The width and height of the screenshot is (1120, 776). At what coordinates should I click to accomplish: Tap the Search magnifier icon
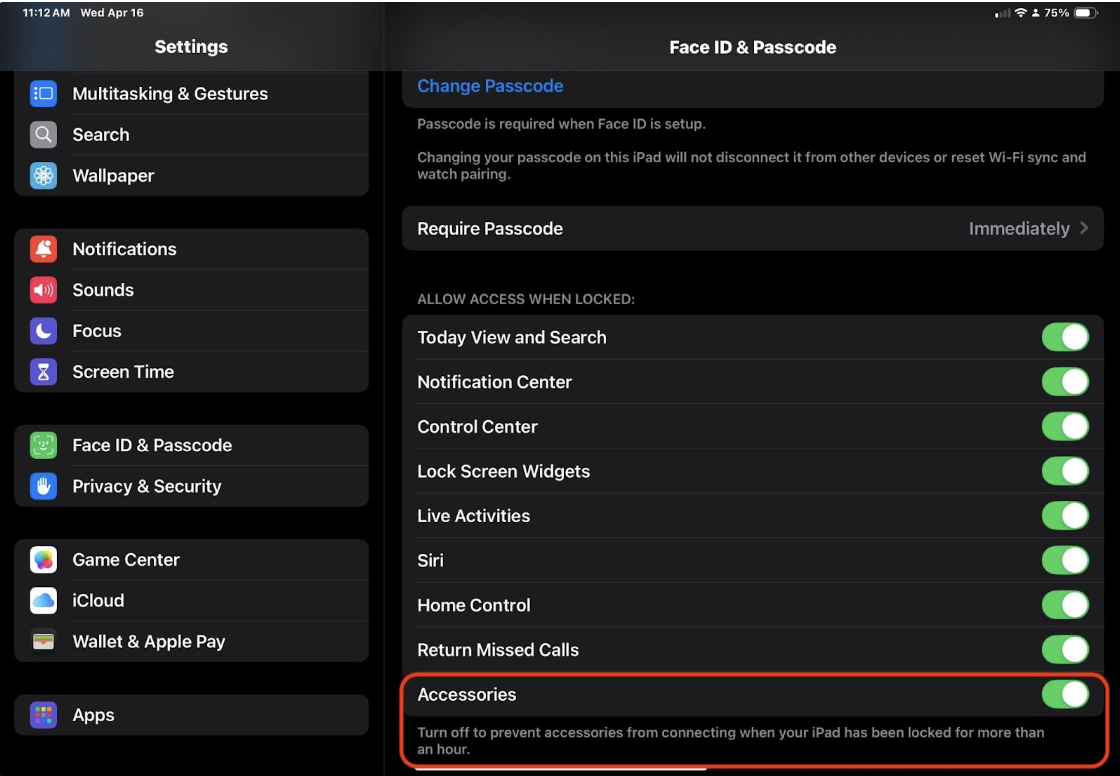pyautogui.click(x=44, y=134)
